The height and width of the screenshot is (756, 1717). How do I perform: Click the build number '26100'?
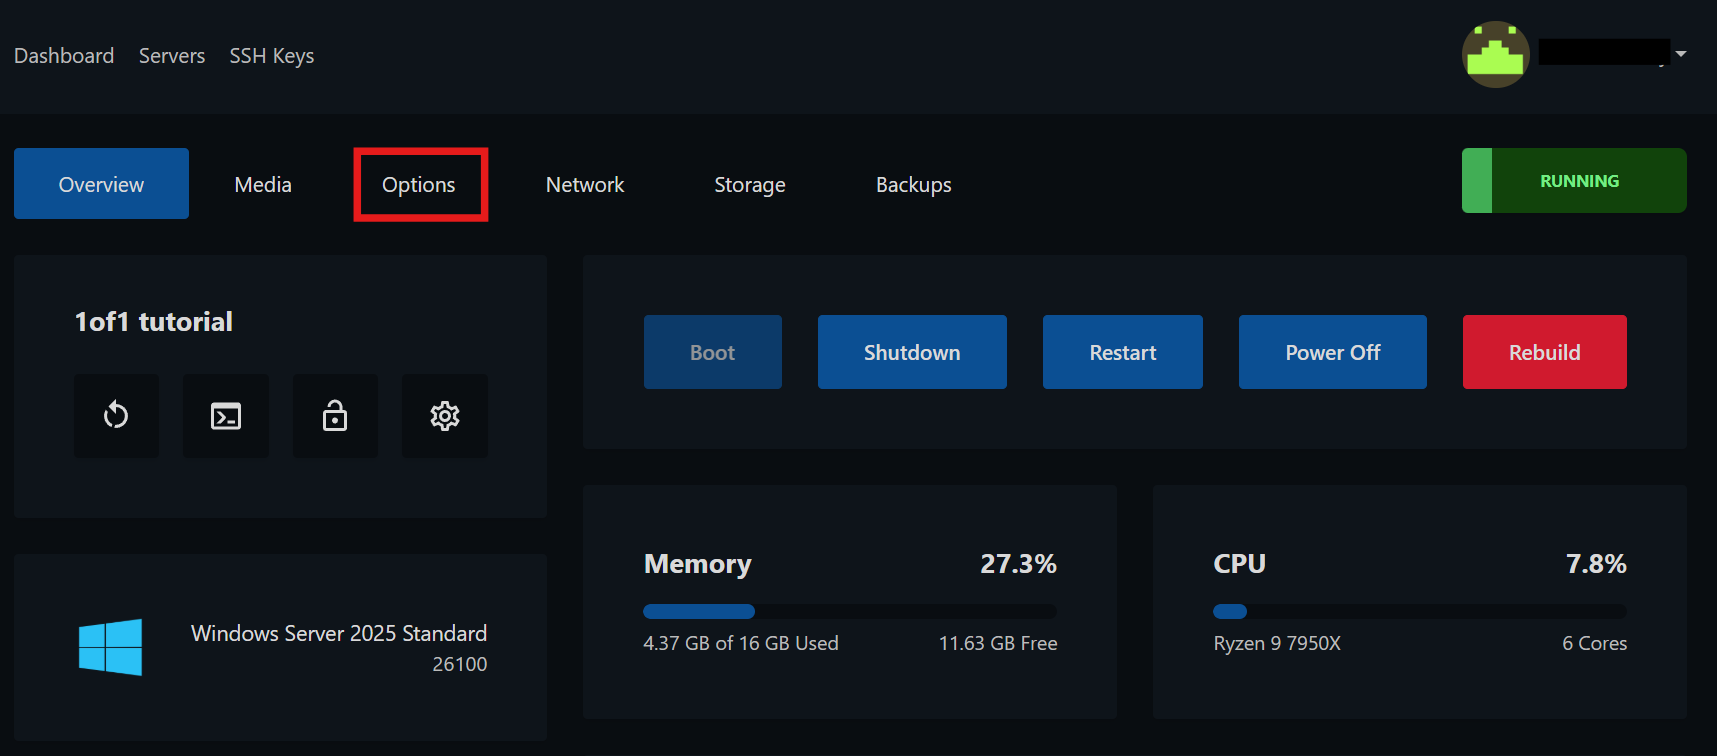(x=460, y=664)
